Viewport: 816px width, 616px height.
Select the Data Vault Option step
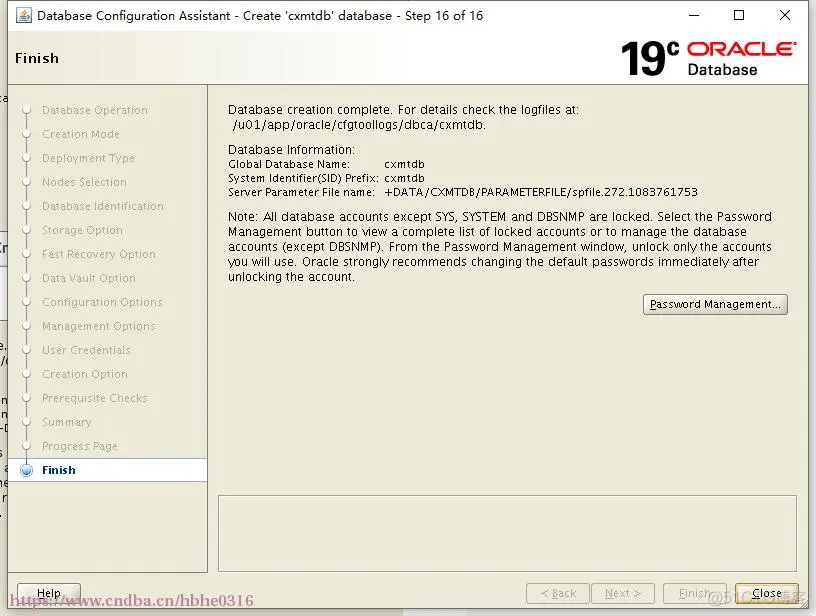click(x=88, y=278)
